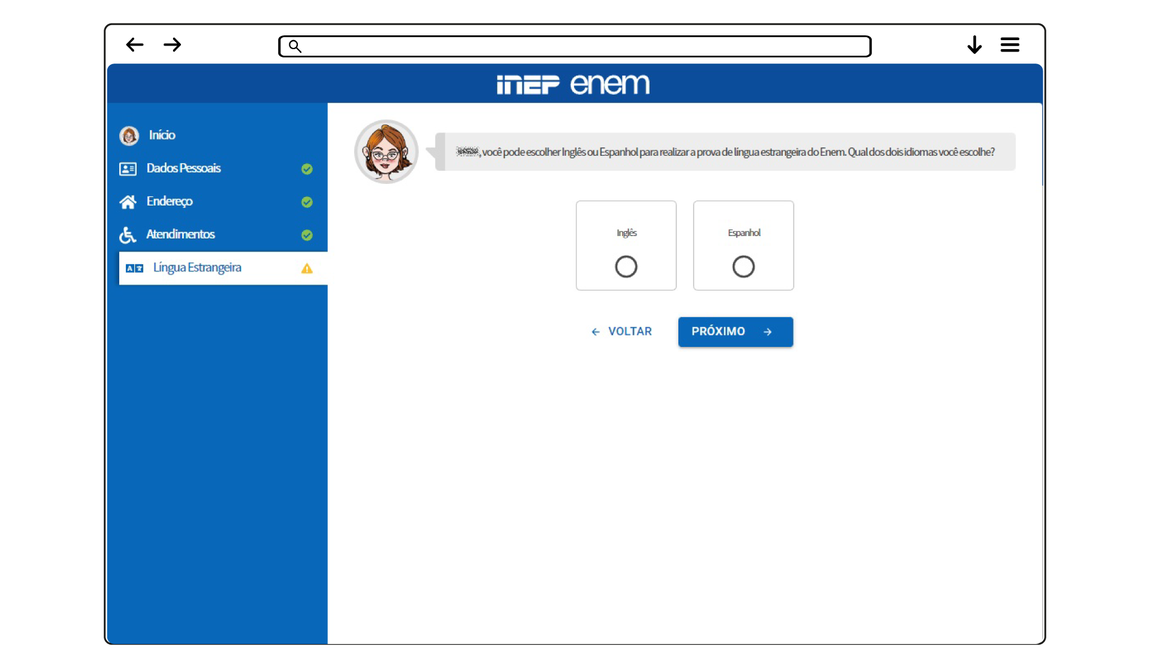The width and height of the screenshot is (1150, 668).
Task: Click the browser forward arrow
Action: click(172, 45)
